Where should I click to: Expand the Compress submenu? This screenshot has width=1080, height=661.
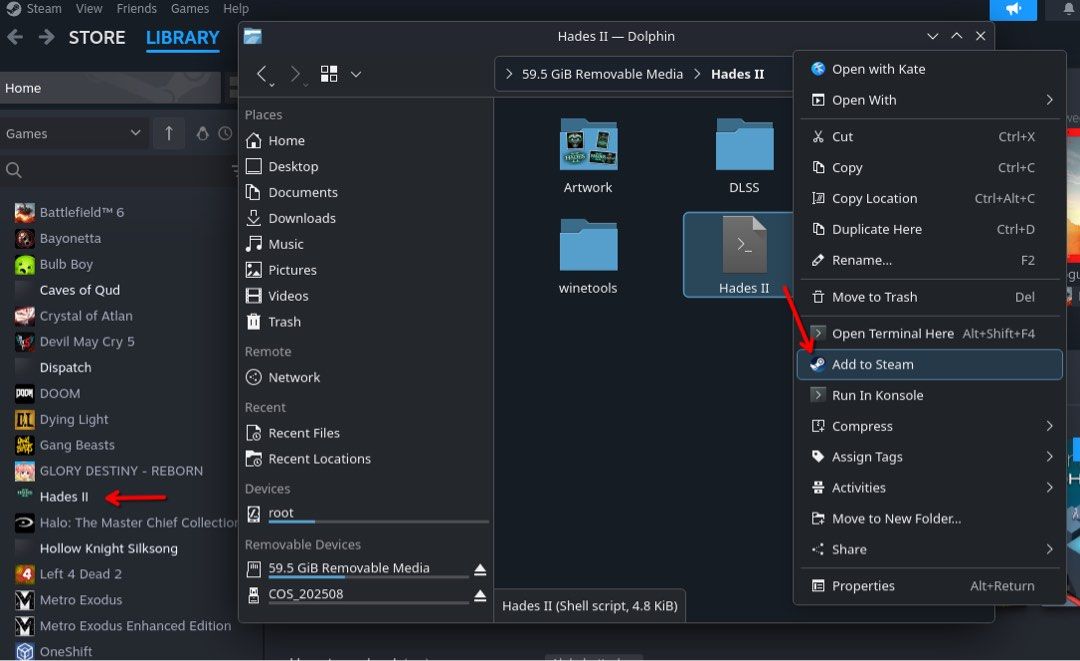coord(929,426)
